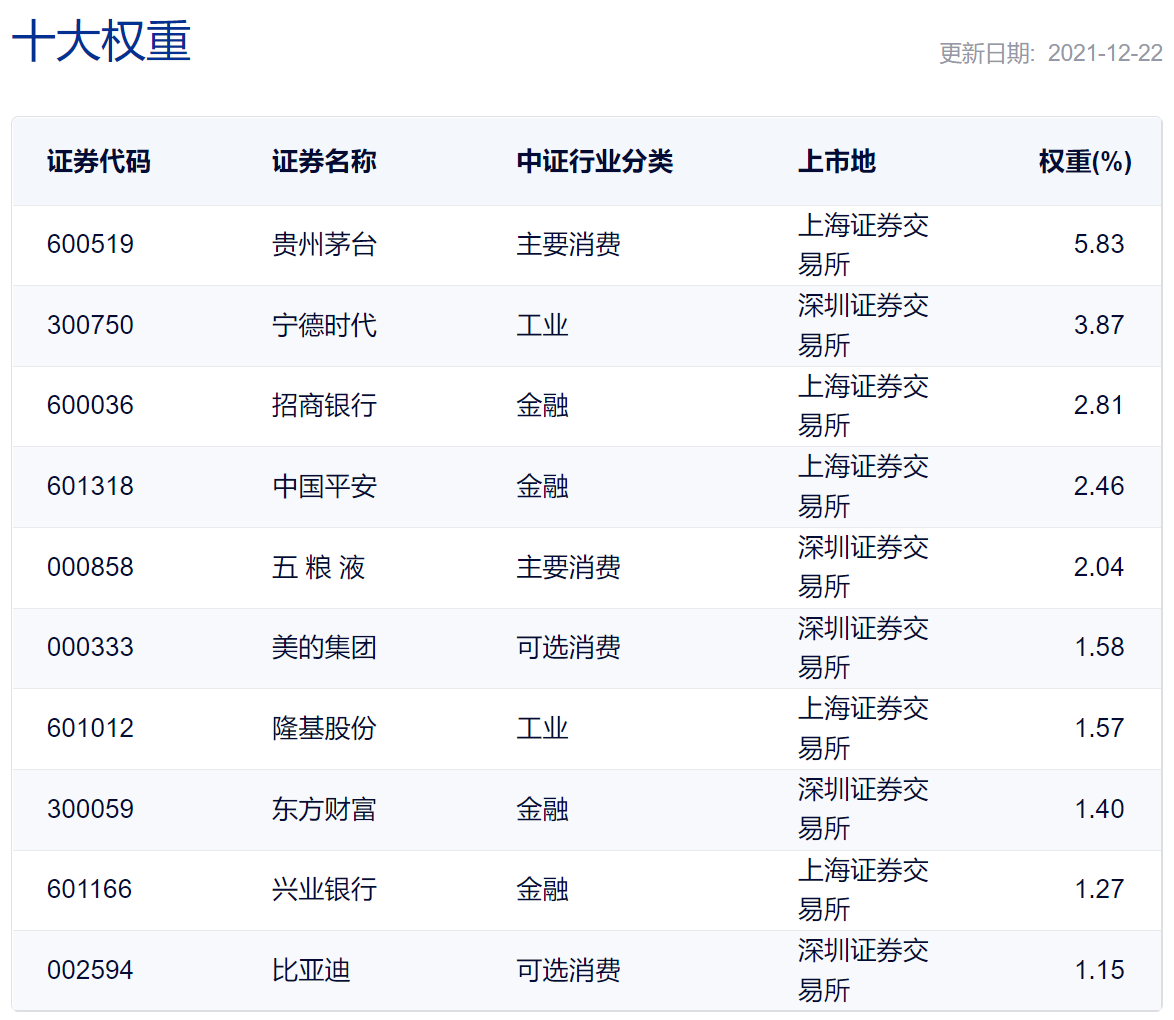Select the 比亚迪 security name
Screen dimensions: 1174x1020
coord(311,970)
